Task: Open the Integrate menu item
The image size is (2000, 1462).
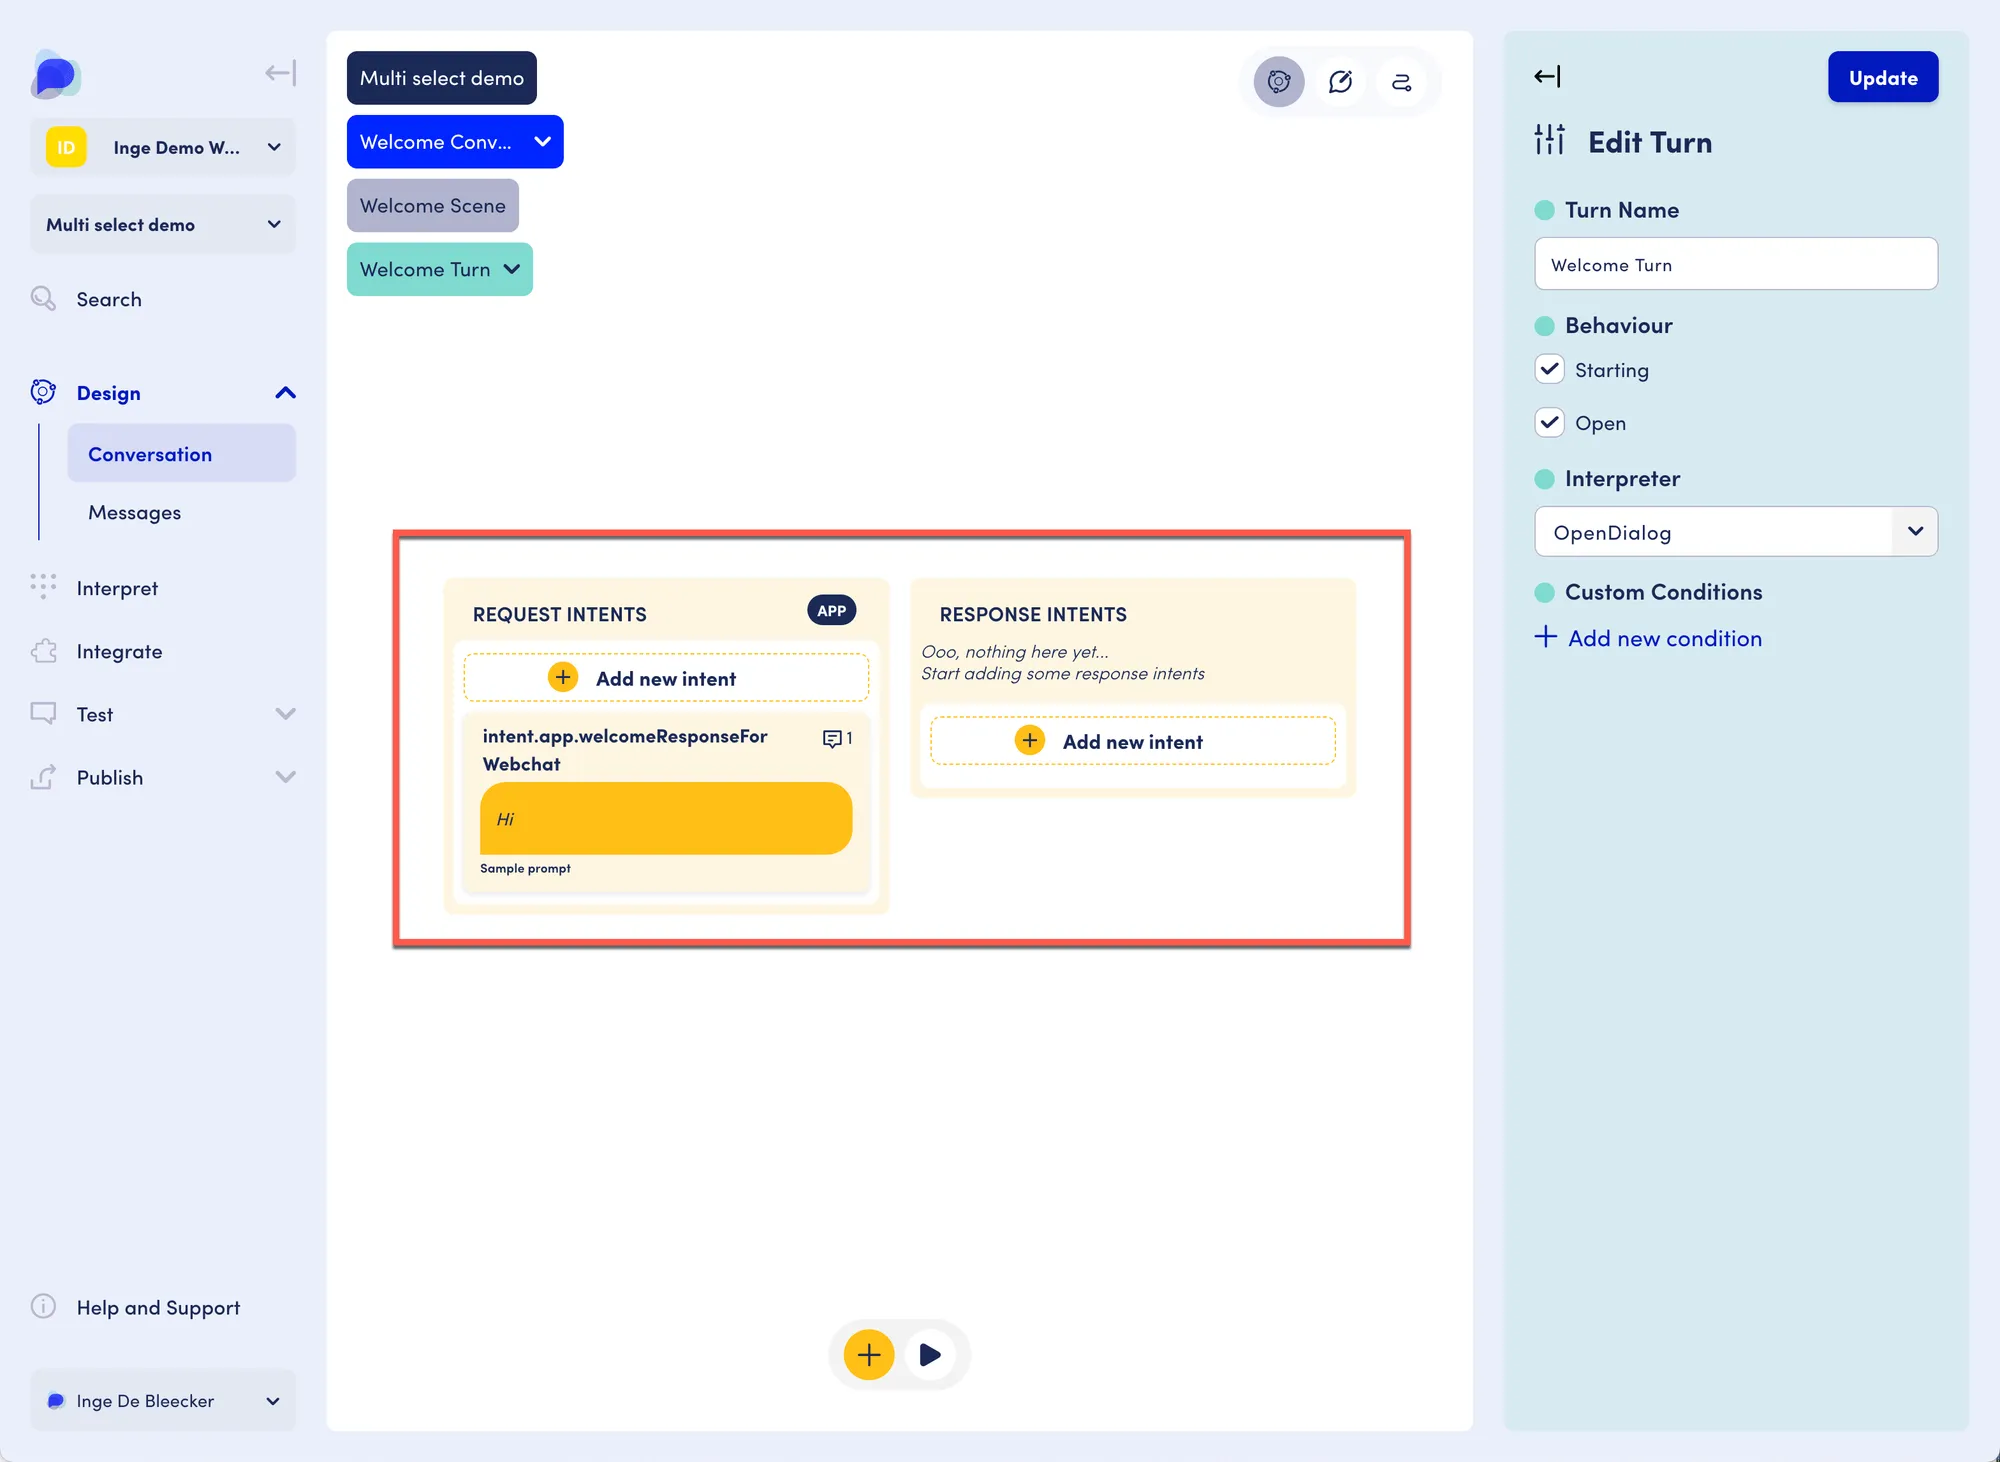Action: click(x=119, y=651)
